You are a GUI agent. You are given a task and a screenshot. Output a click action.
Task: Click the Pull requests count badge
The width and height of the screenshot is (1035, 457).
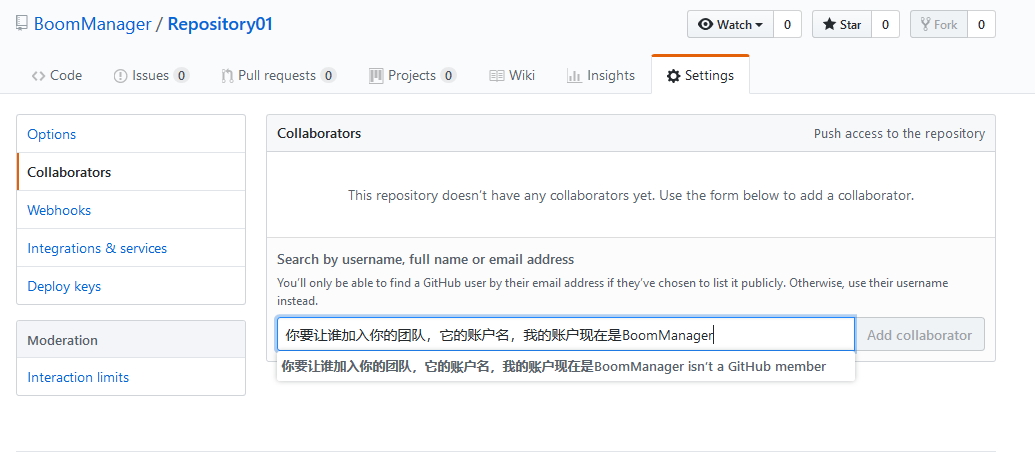328,76
